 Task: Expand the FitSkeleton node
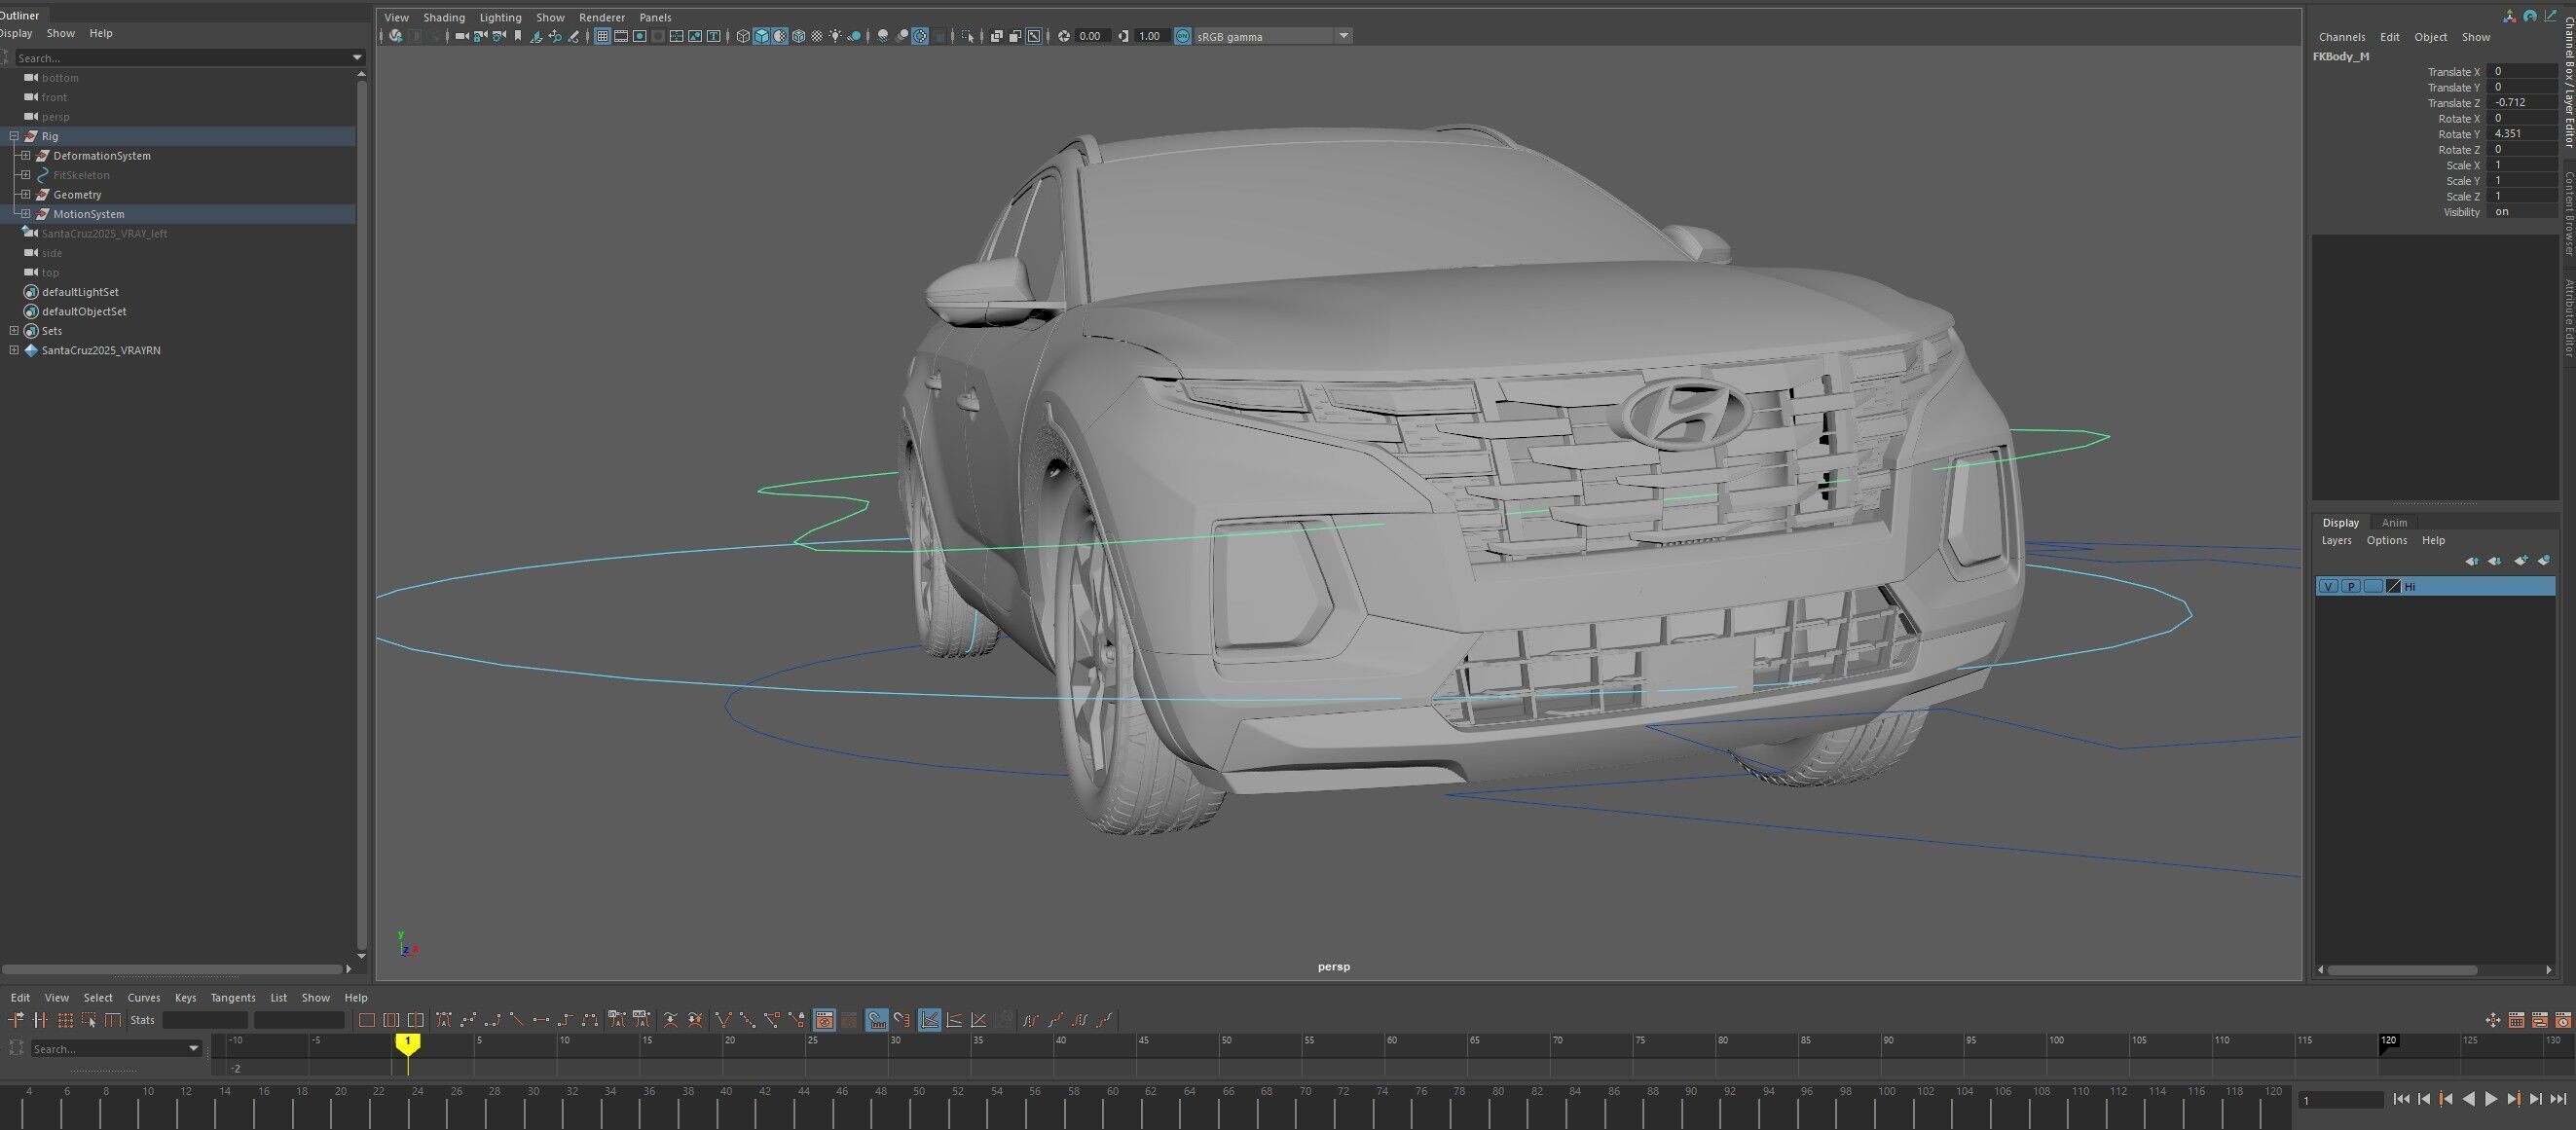pos(26,175)
